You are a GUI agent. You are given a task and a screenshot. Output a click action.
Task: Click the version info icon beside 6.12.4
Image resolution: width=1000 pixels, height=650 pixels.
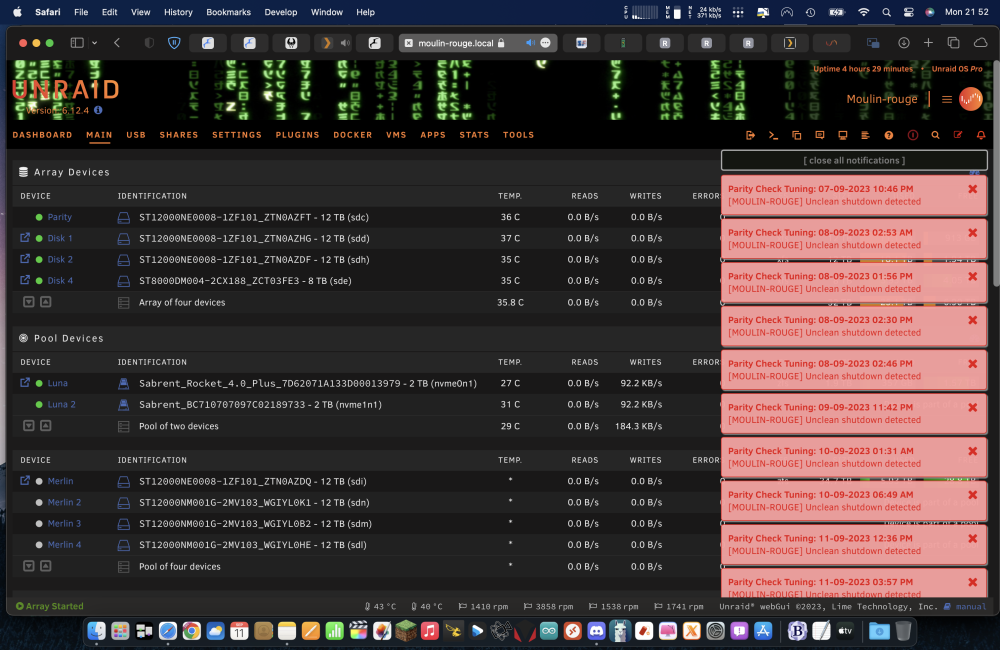98,110
